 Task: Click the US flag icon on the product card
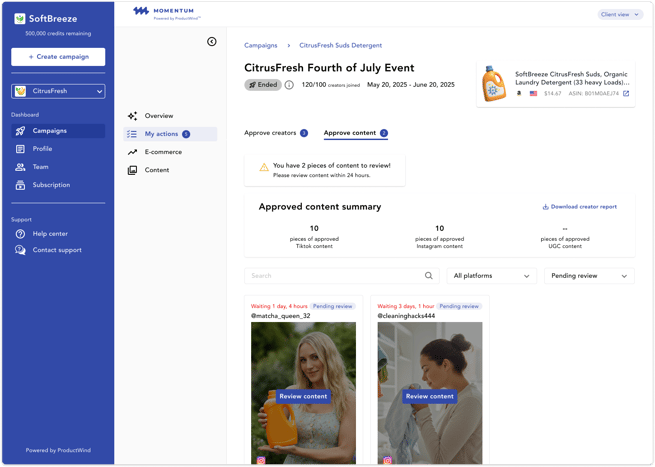click(x=533, y=94)
